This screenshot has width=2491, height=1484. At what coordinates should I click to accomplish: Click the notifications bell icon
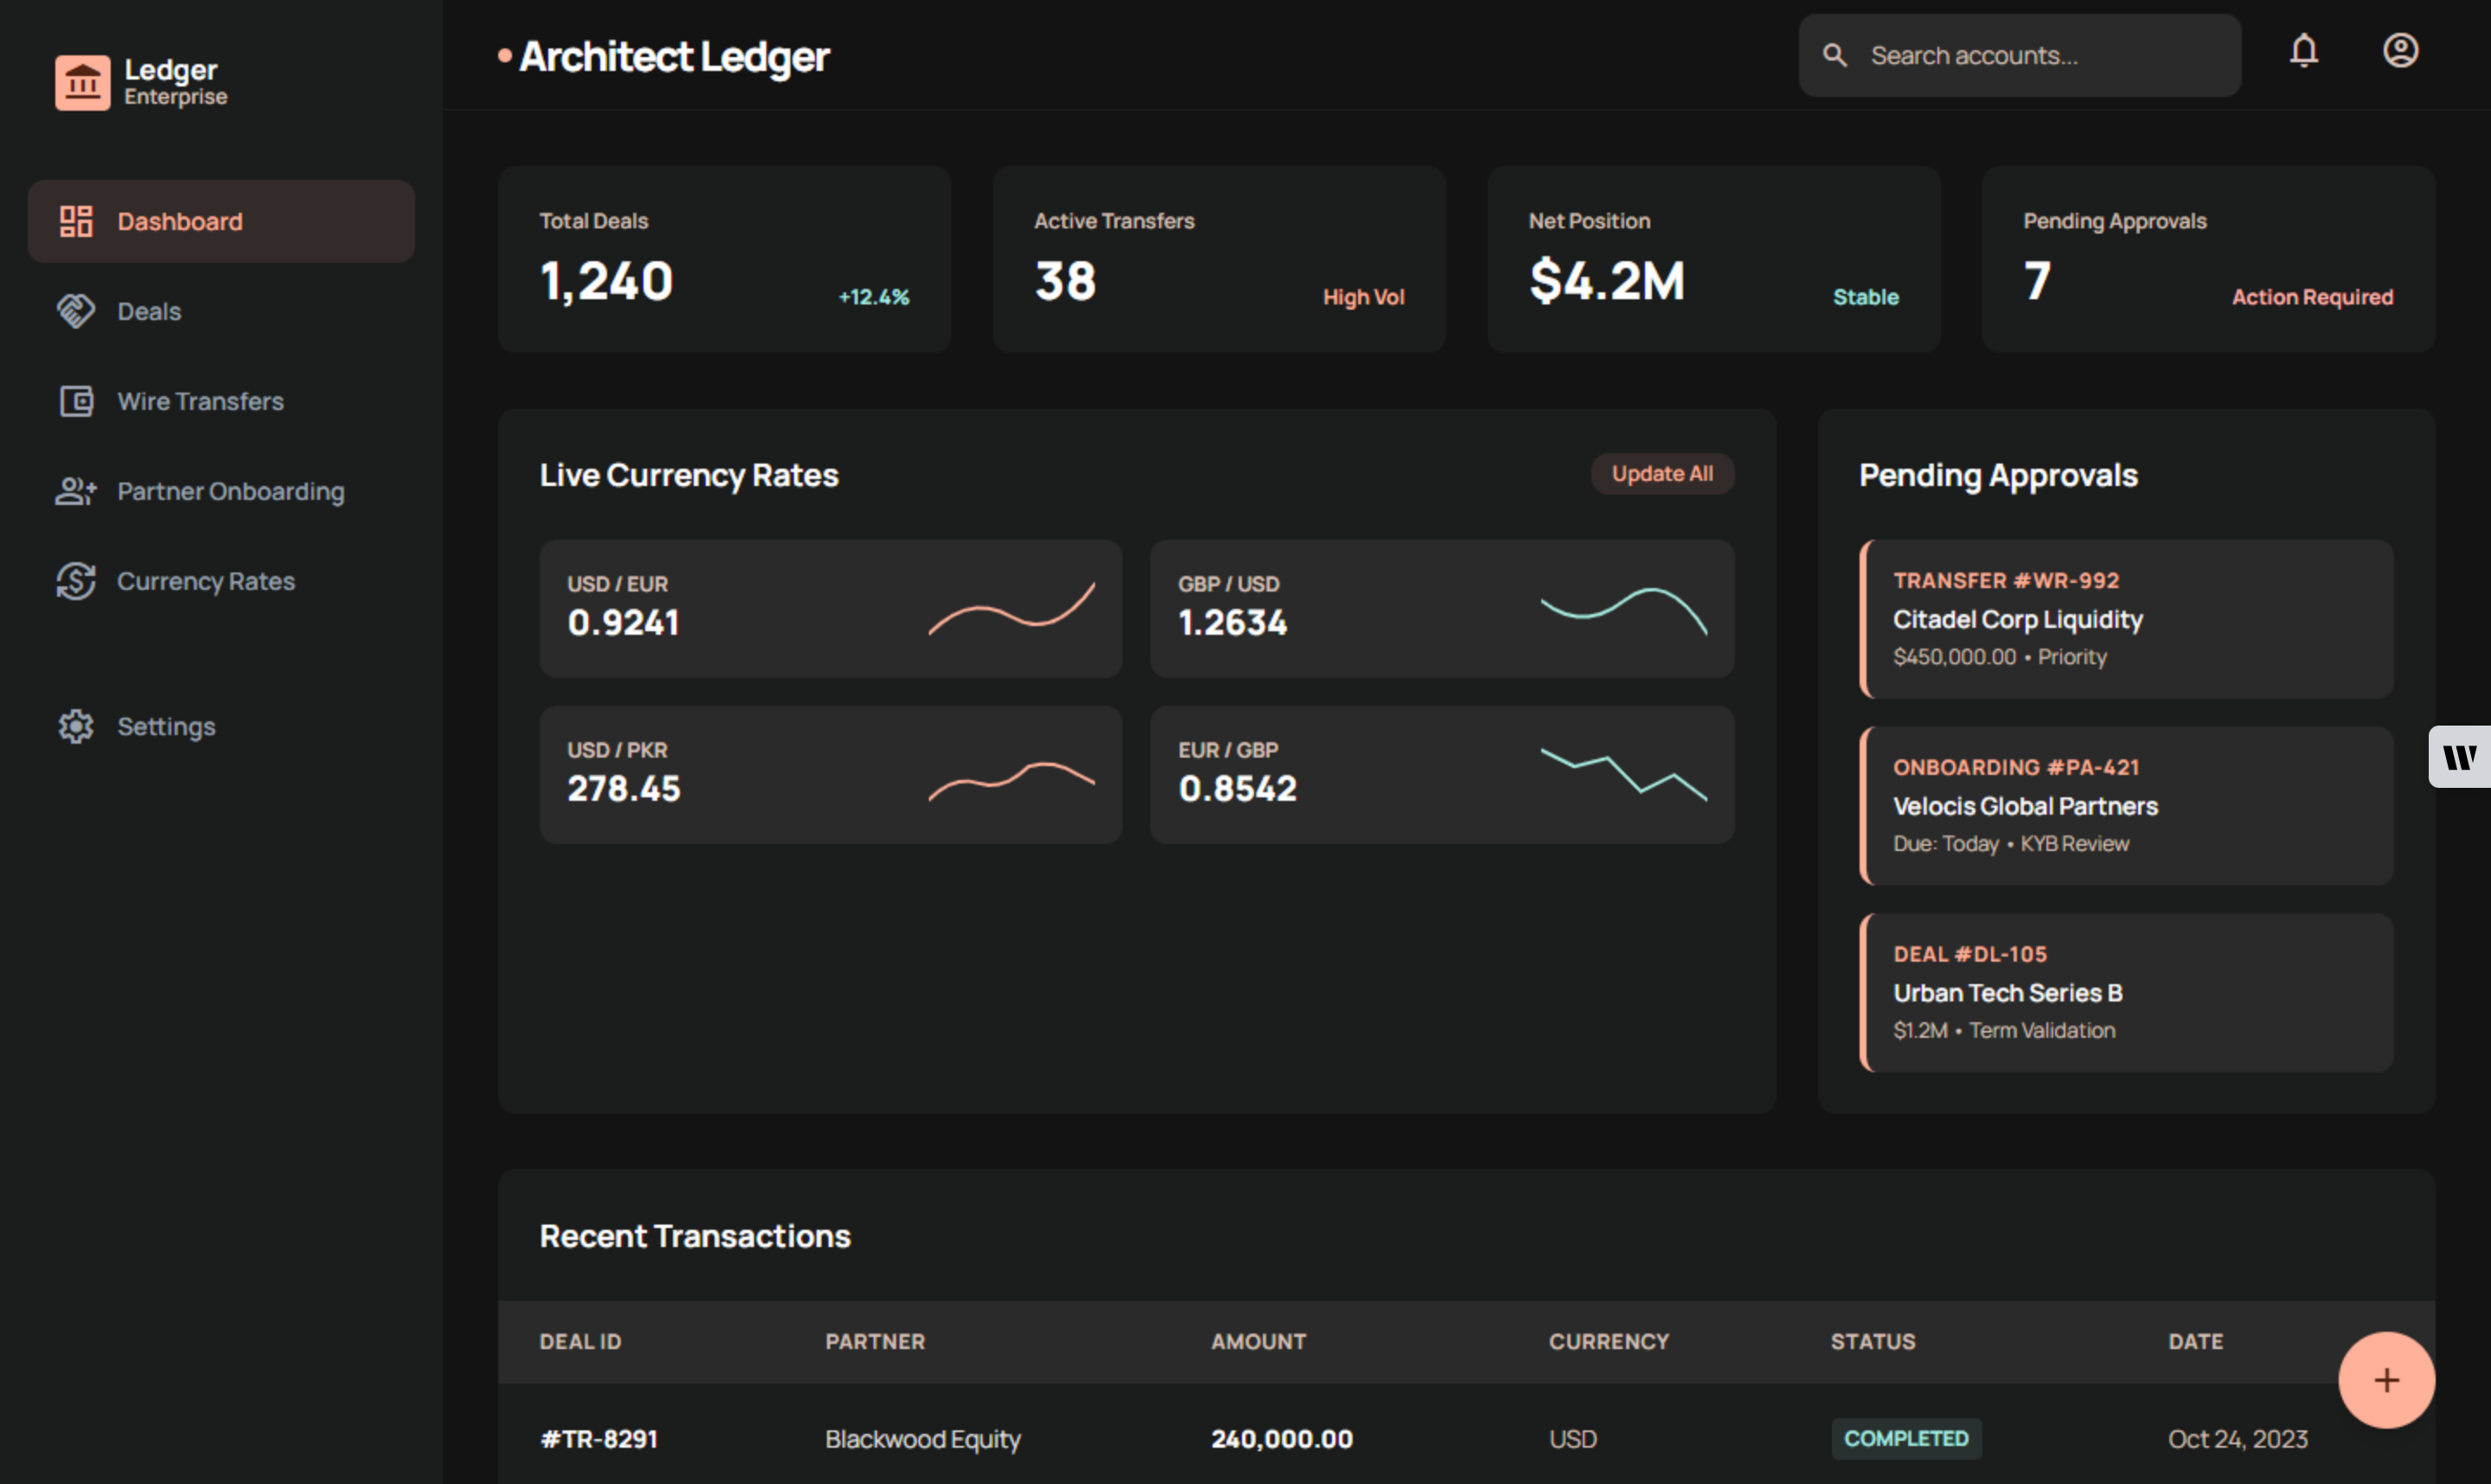point(2303,51)
